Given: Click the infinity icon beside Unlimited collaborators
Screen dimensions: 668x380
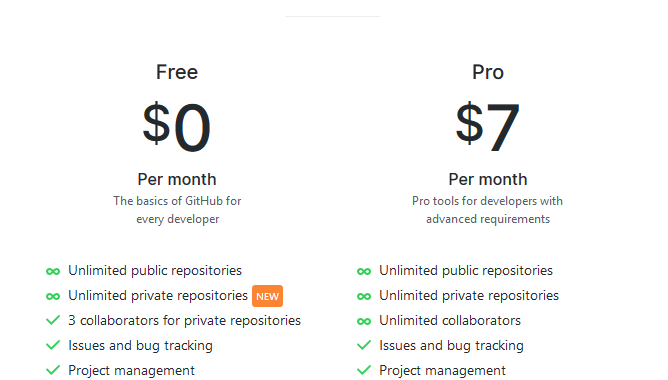Looking at the screenshot, I should coord(364,322).
